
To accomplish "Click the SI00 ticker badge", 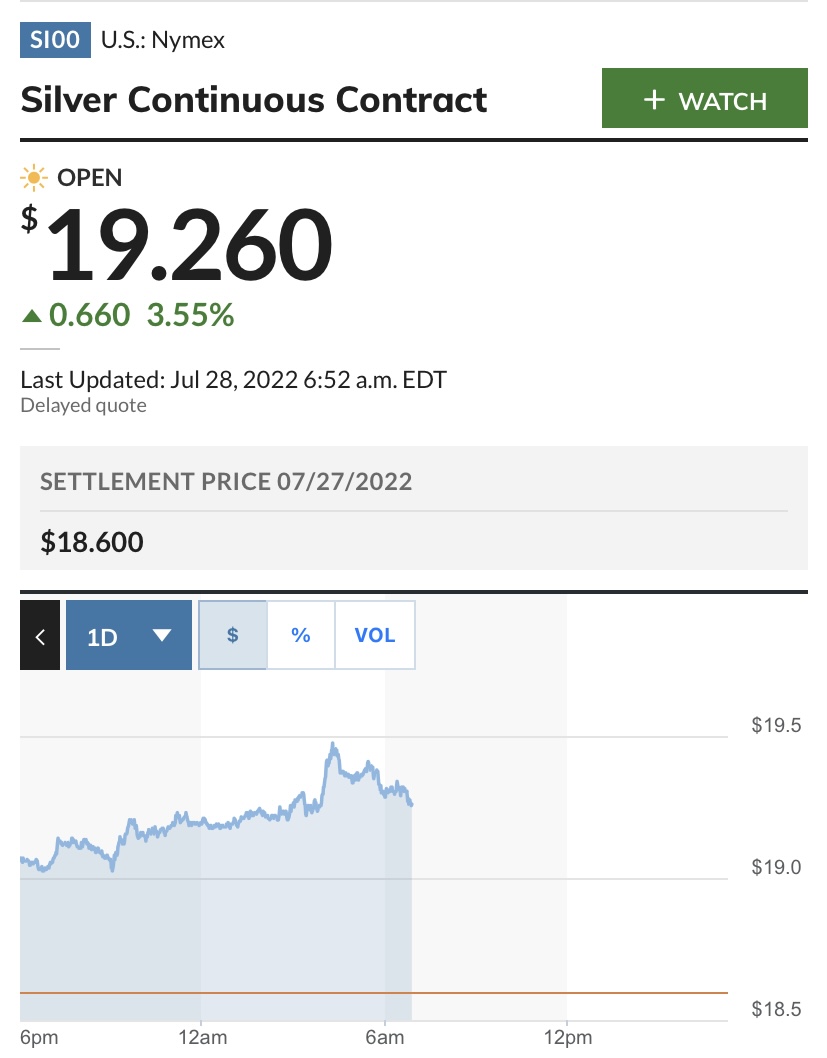I will coord(56,41).
